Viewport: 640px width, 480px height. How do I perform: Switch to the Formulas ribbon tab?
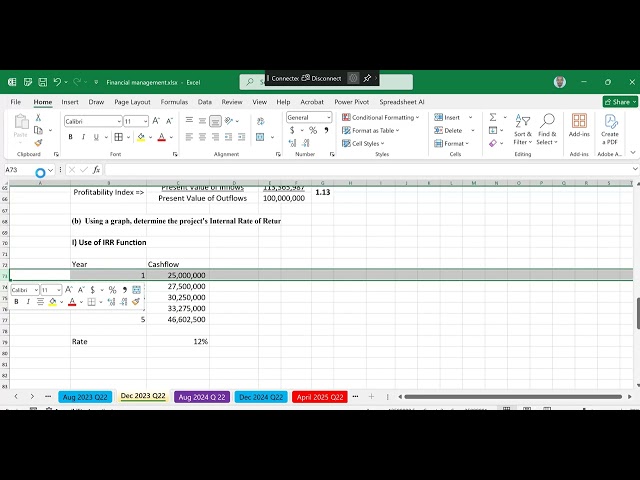click(x=174, y=102)
